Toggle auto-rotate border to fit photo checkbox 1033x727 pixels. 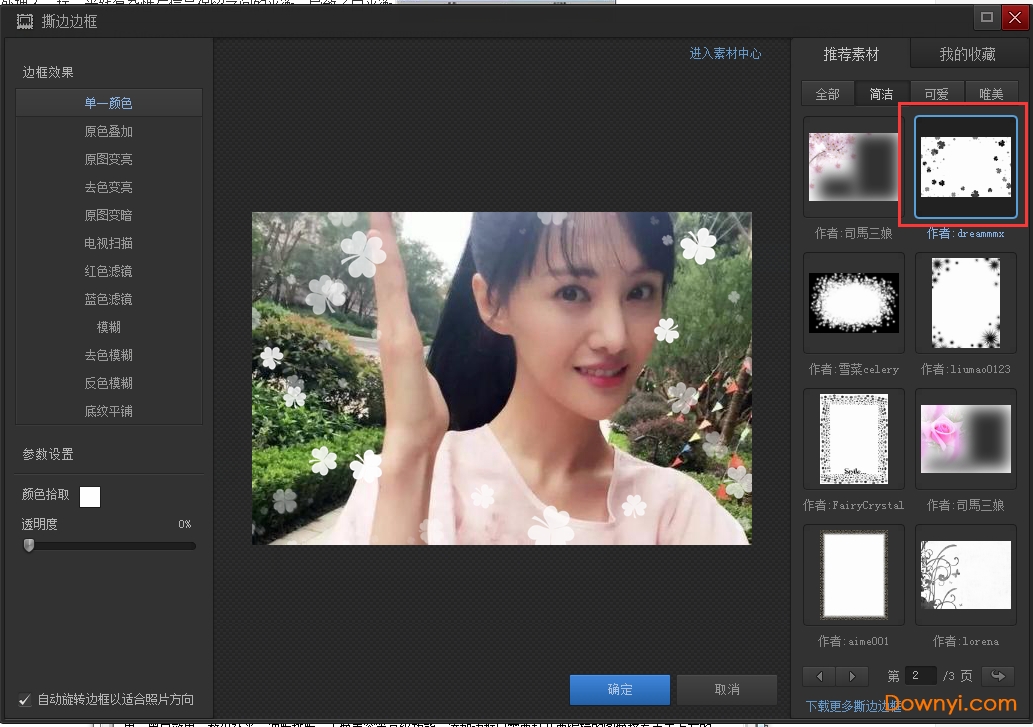point(25,700)
